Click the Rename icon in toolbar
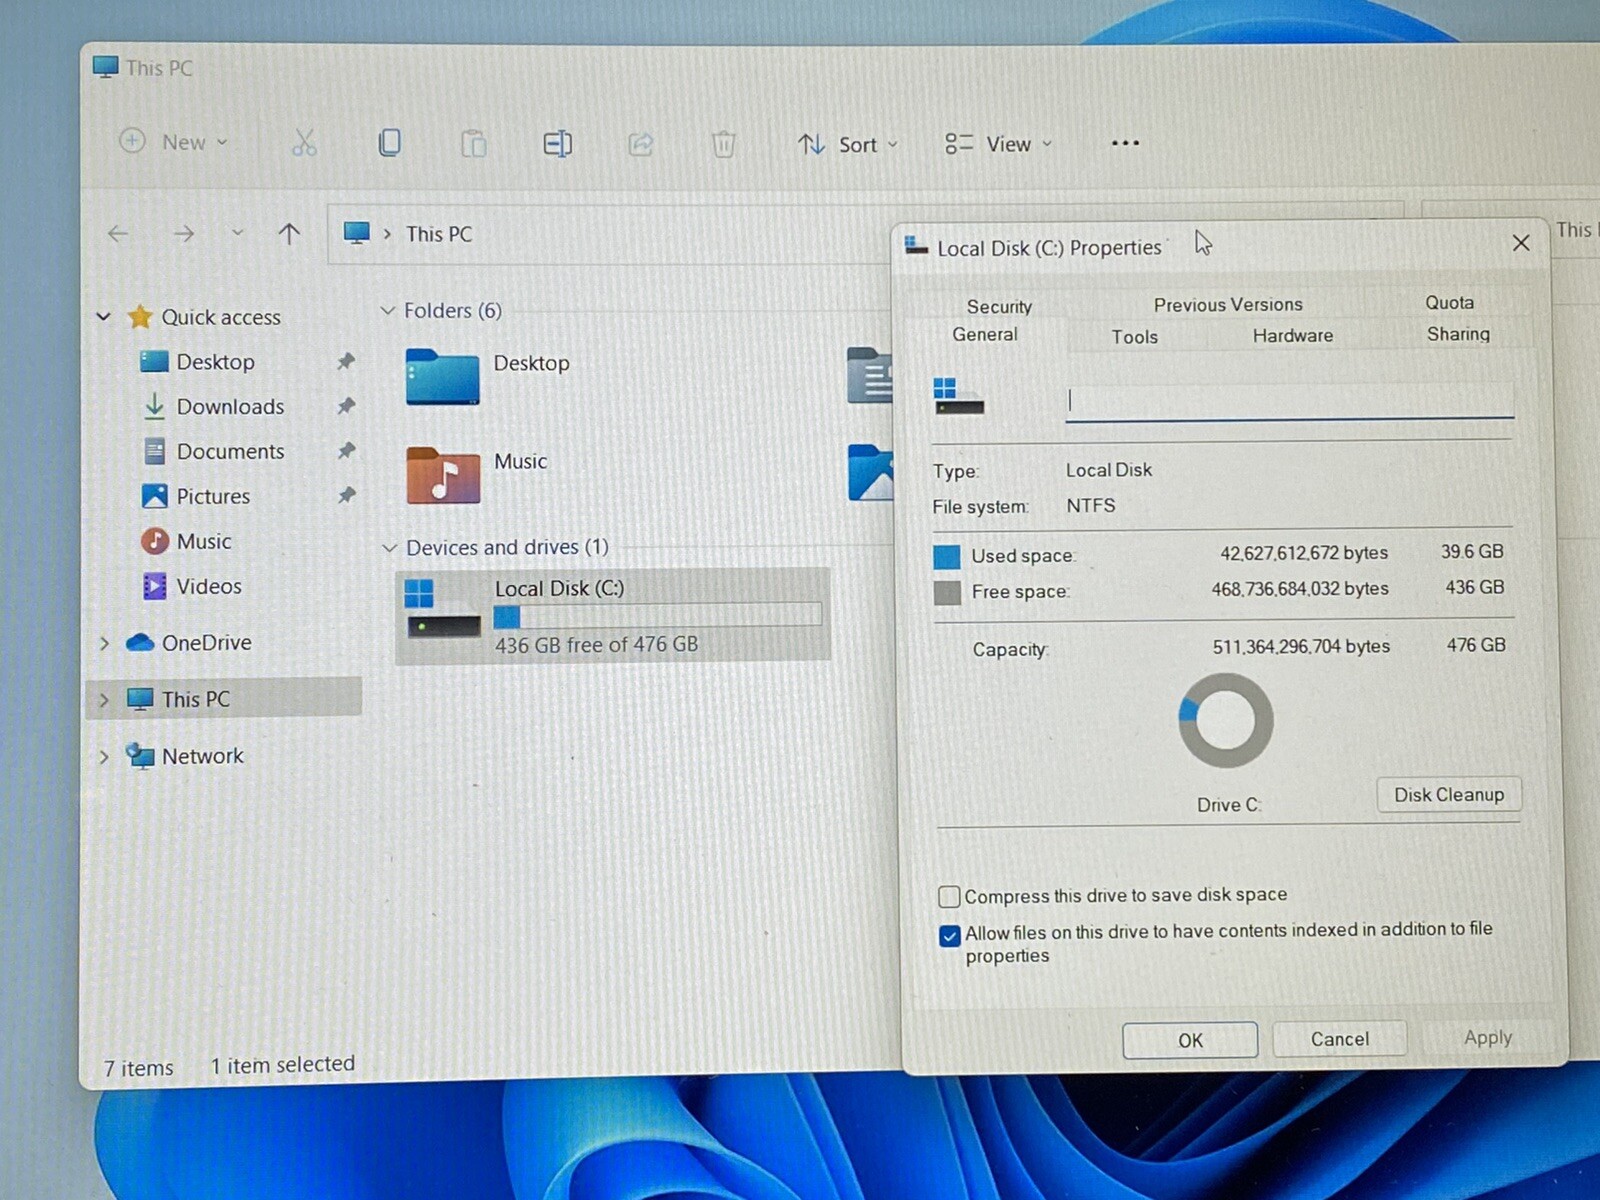The image size is (1600, 1200). click(557, 144)
